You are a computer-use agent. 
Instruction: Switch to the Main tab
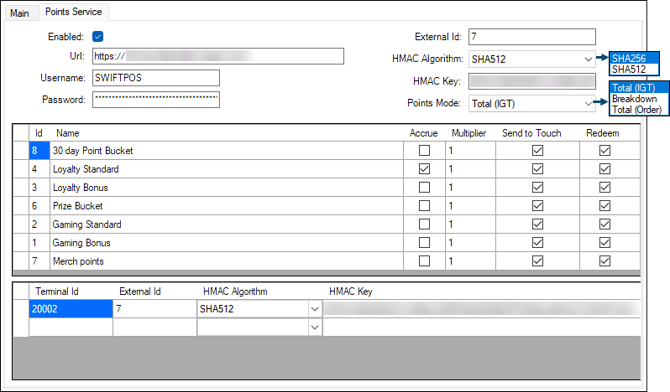20,13
